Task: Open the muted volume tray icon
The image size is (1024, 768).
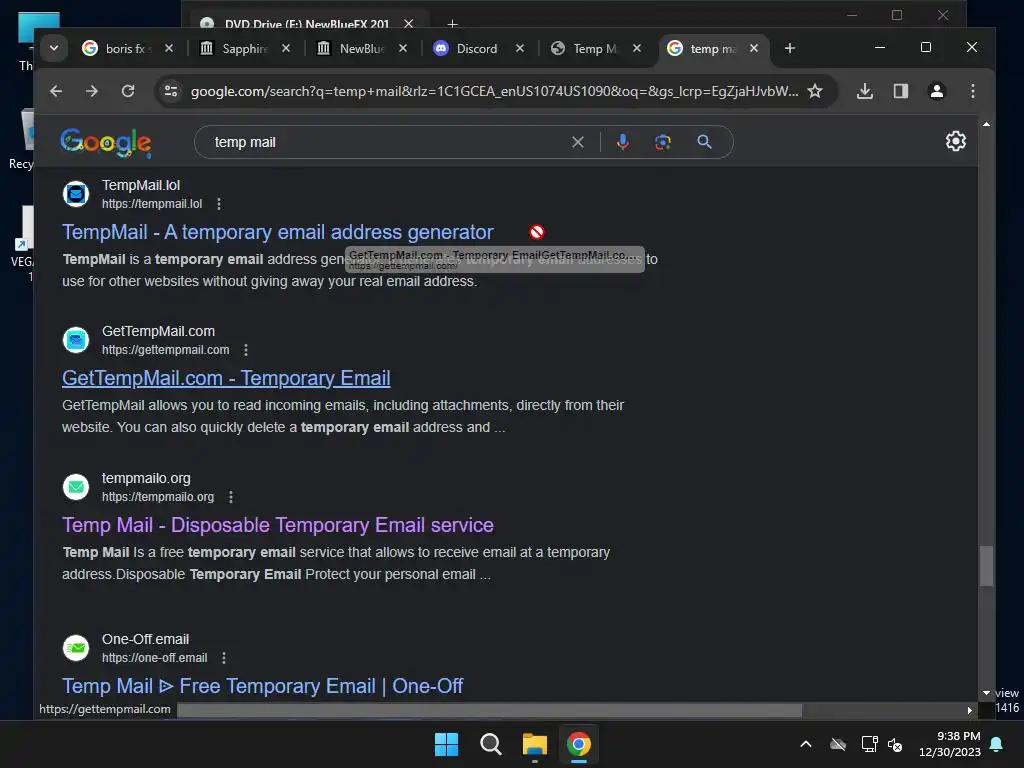Action: click(x=895, y=744)
